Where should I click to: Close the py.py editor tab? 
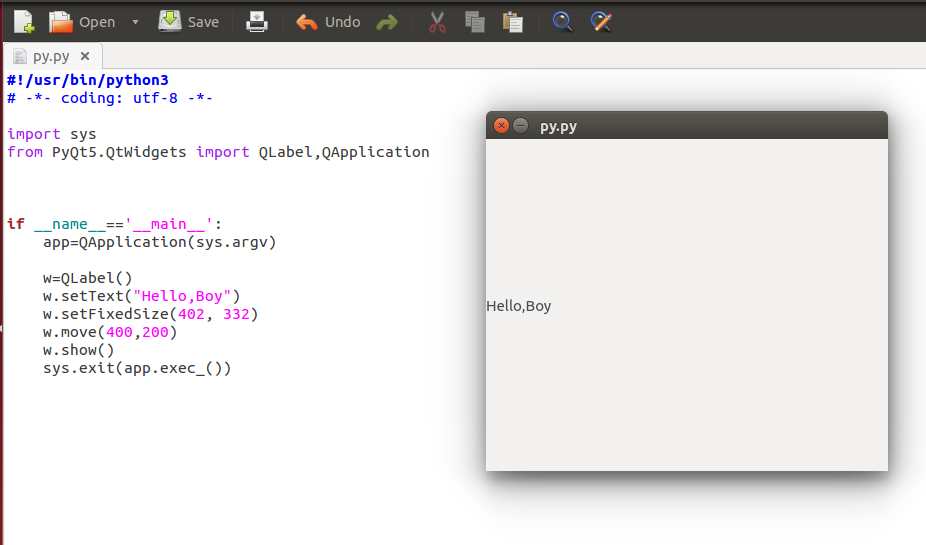(x=85, y=56)
